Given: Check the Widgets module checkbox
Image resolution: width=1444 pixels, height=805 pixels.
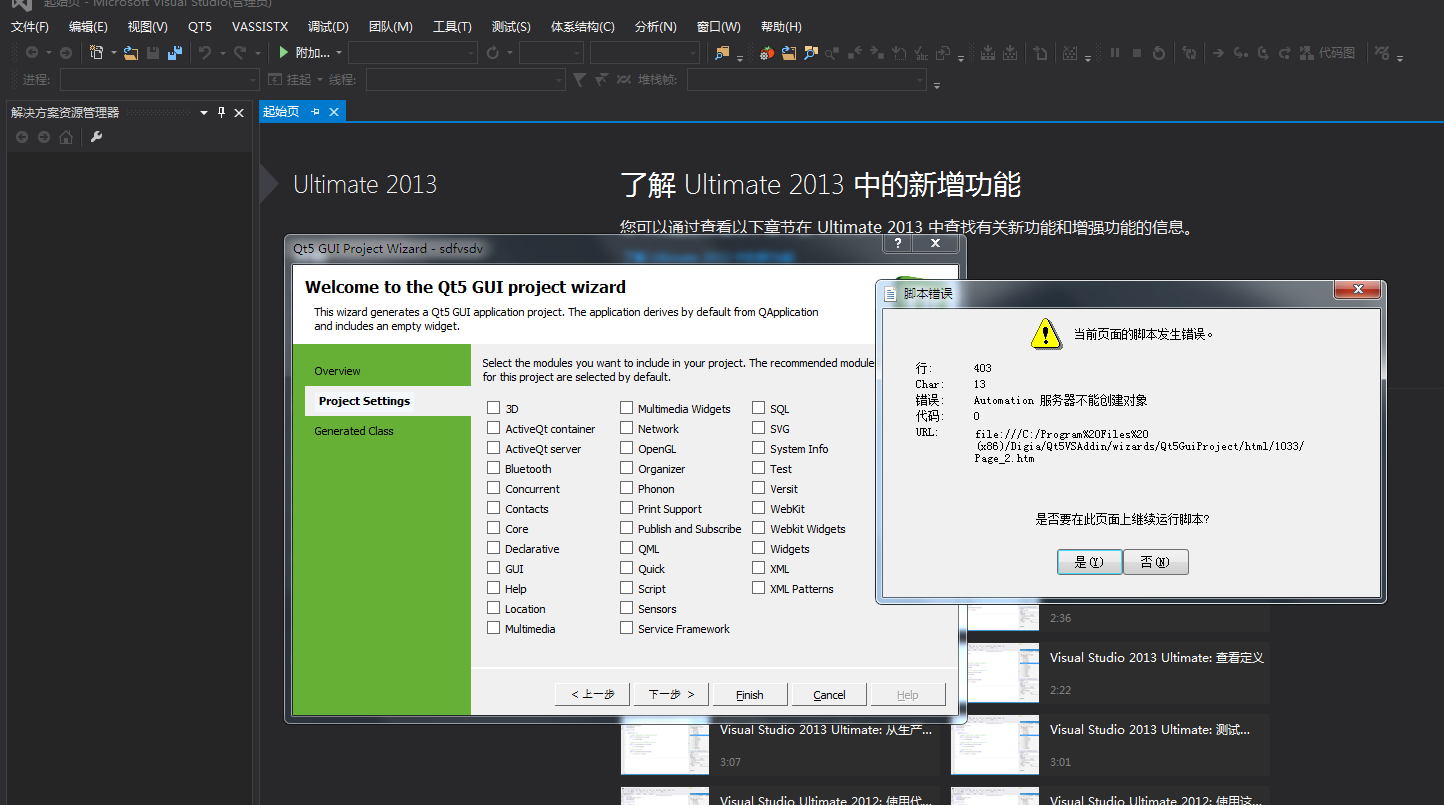Looking at the screenshot, I should point(759,548).
